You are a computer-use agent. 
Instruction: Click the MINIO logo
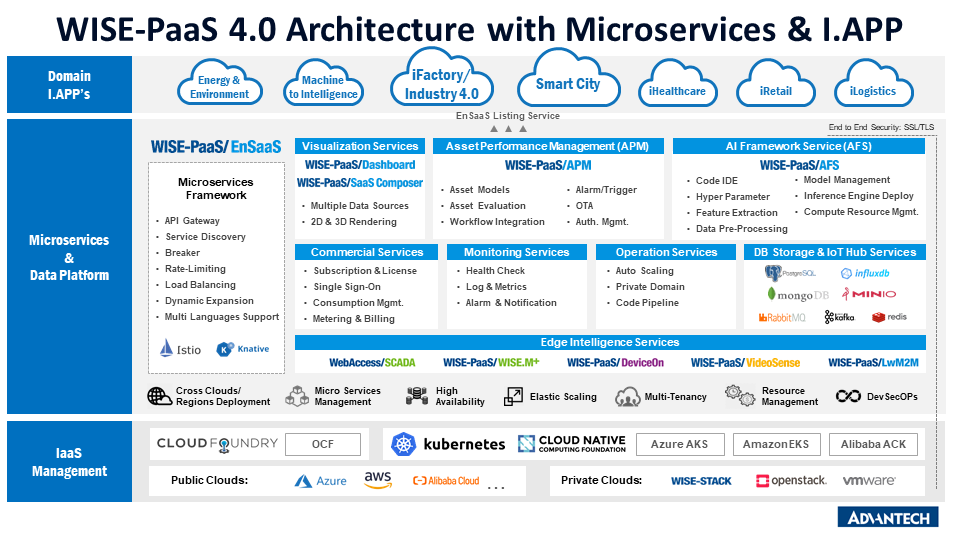pyautogui.click(x=869, y=294)
